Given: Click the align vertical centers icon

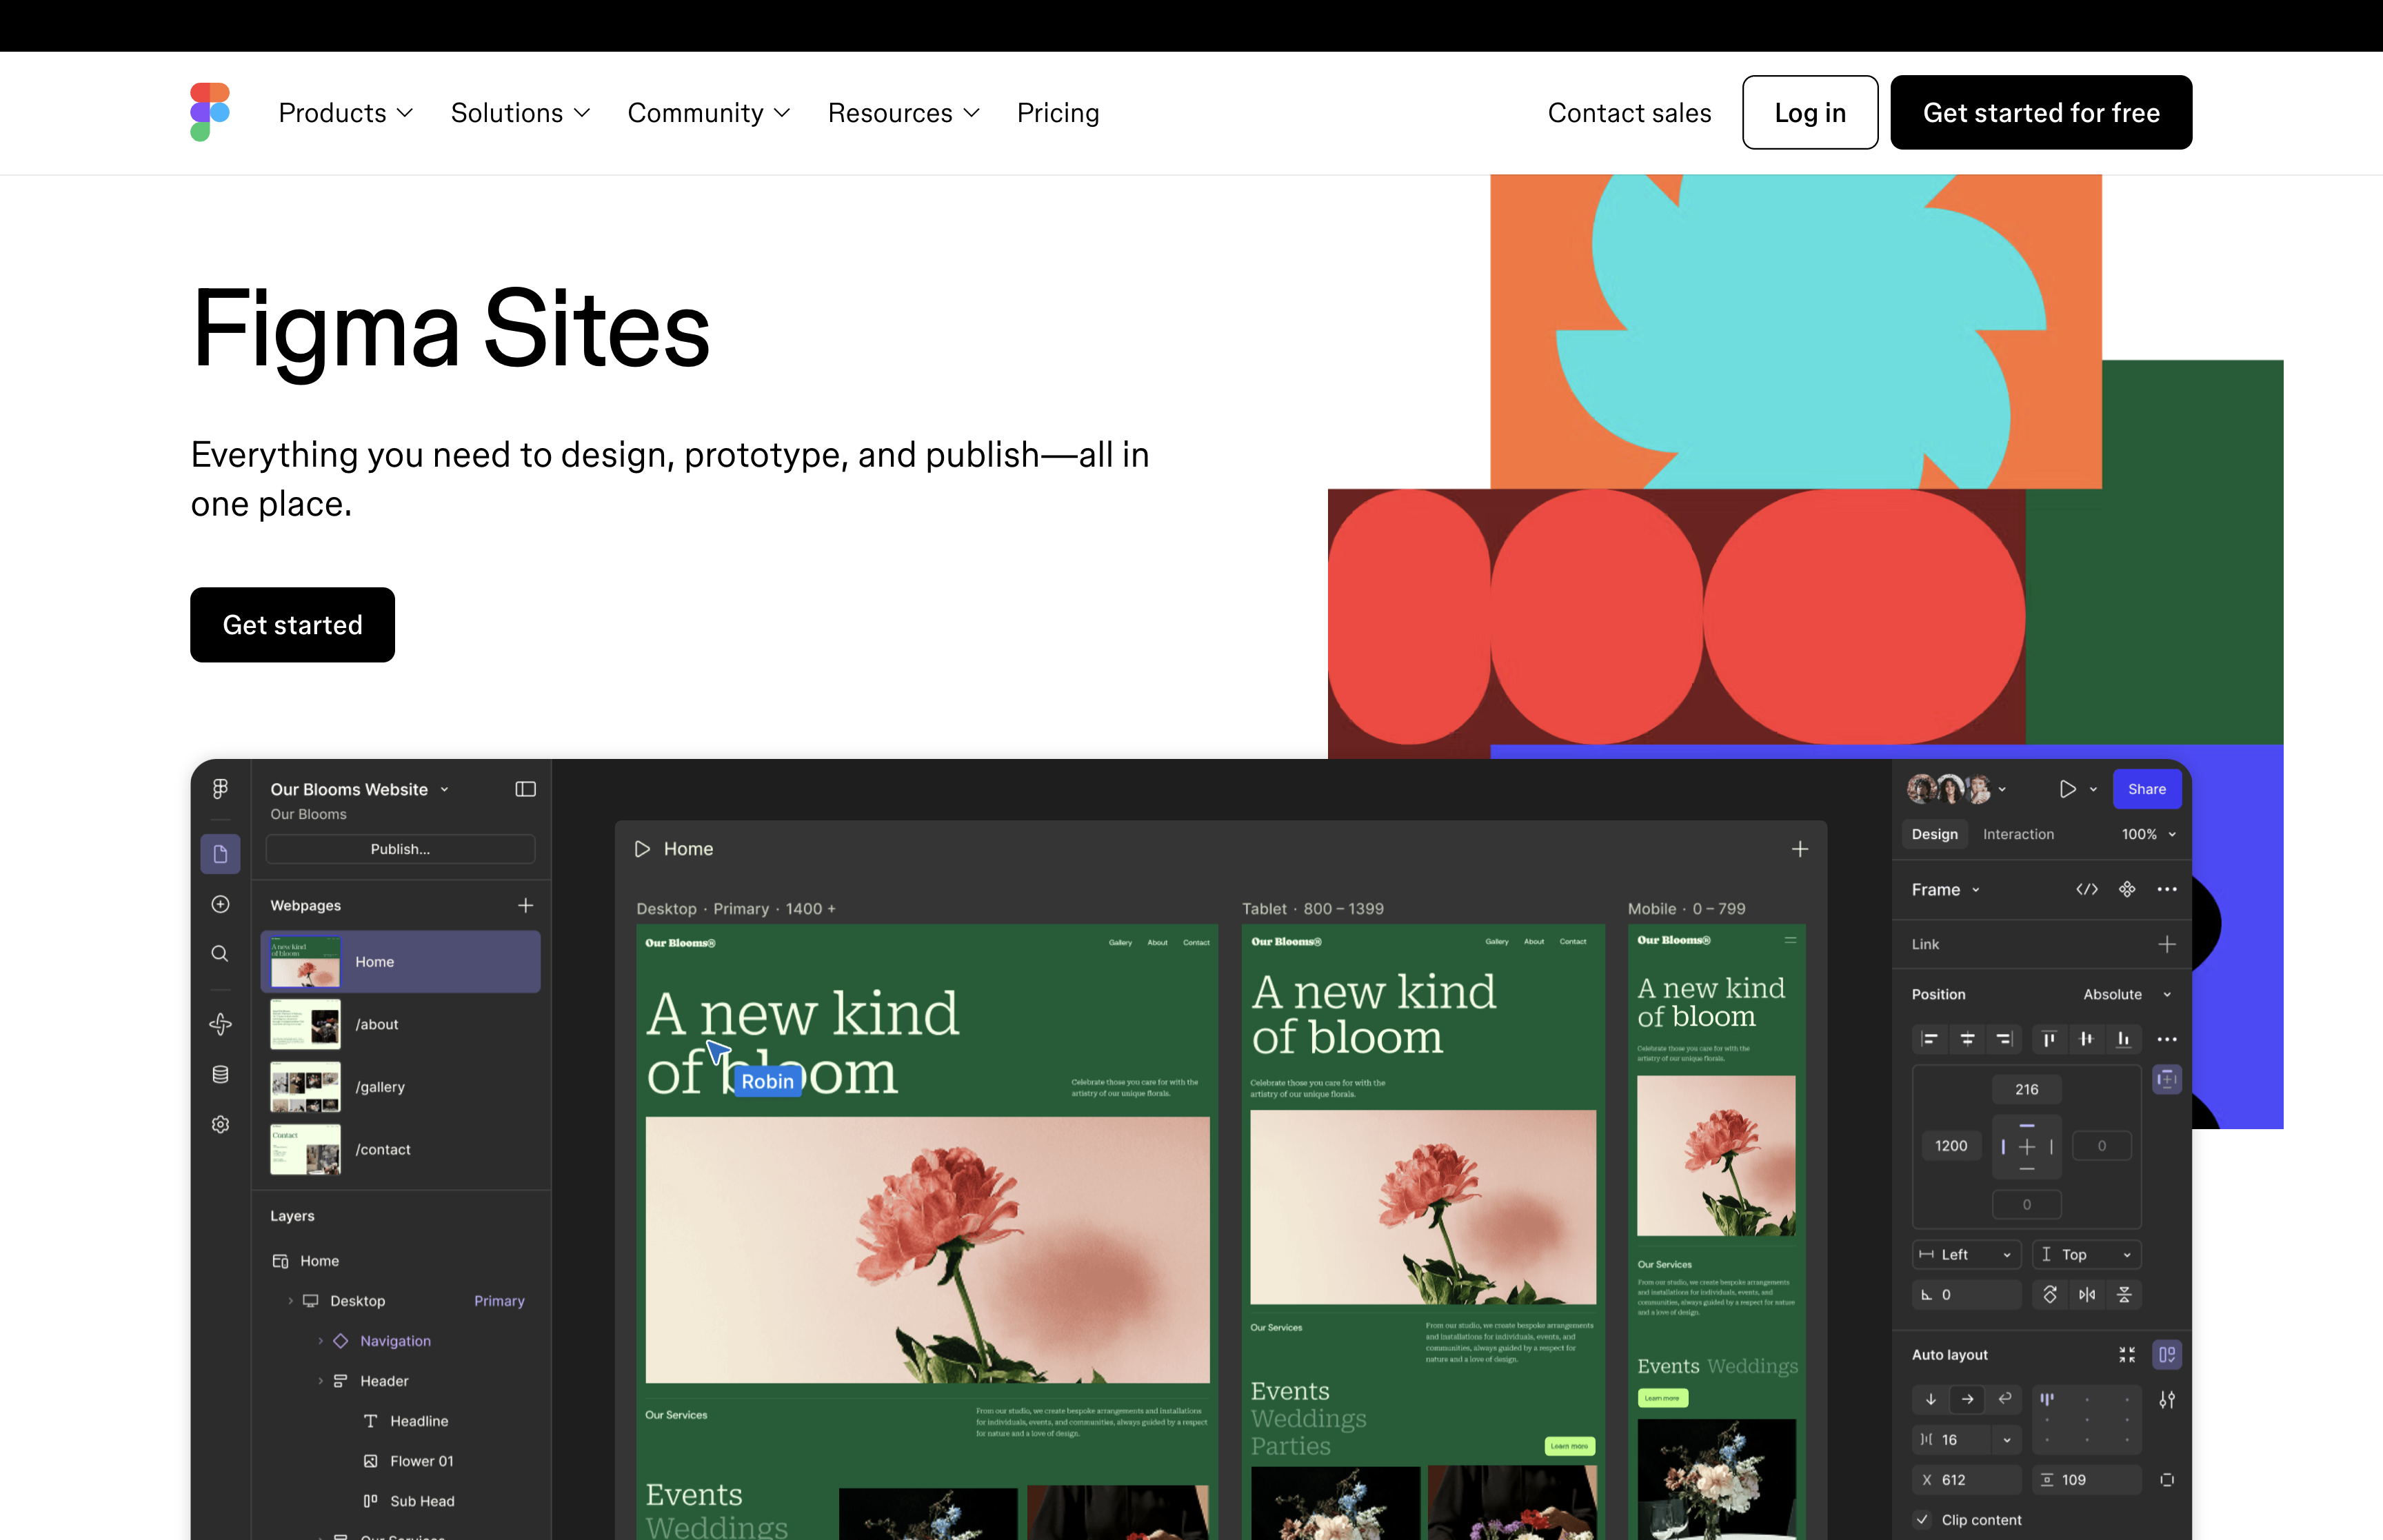Looking at the screenshot, I should point(2086,1039).
